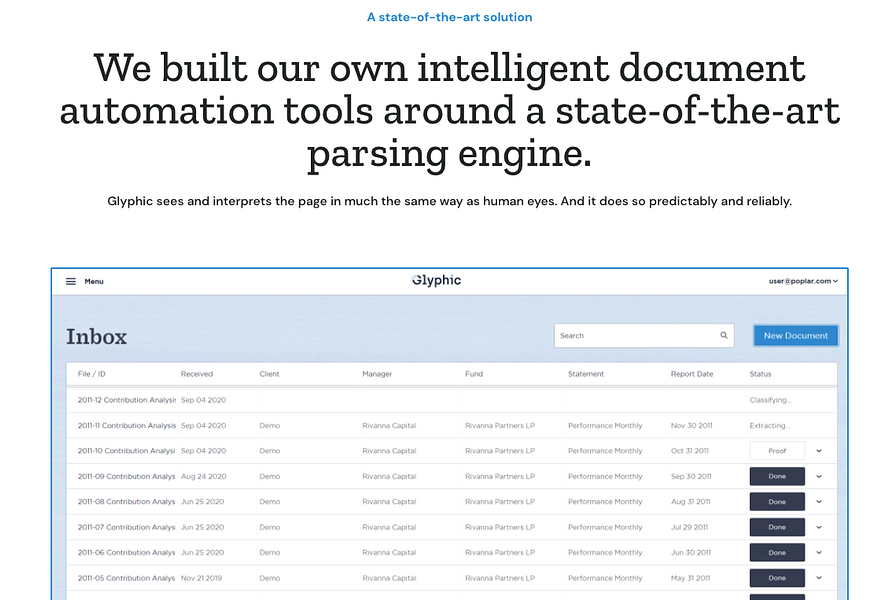The height and width of the screenshot is (600, 893).
Task: Click "A state-of-the-art solution" heading text
Action: pos(449,17)
